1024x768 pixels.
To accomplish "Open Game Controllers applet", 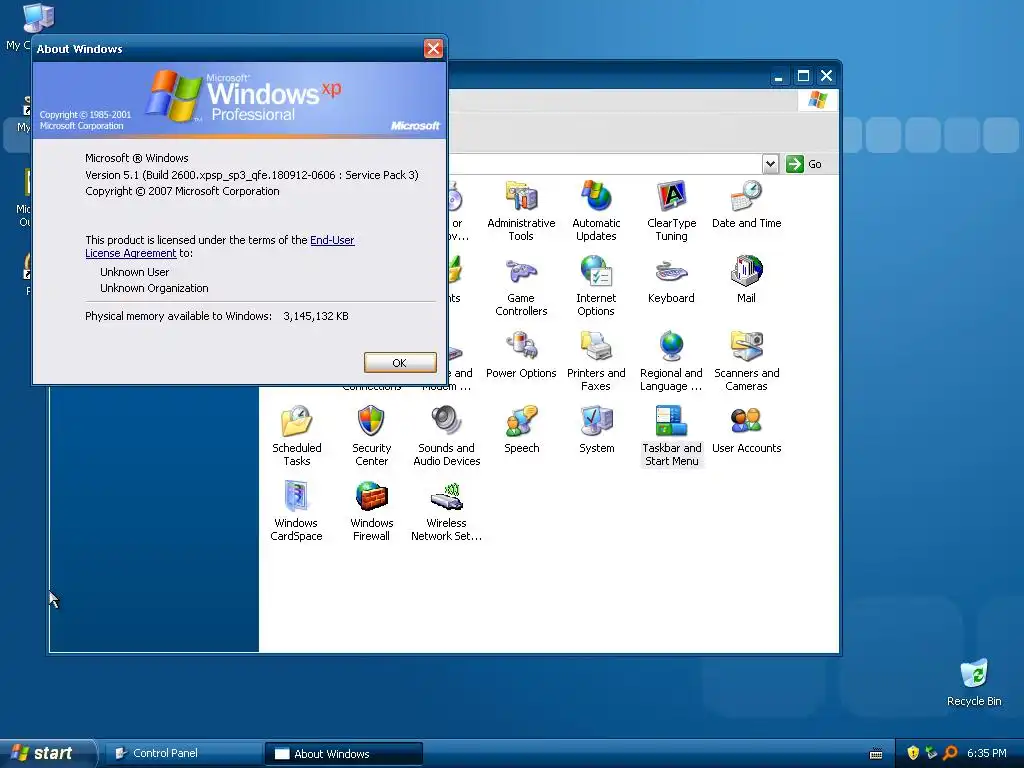I will (x=520, y=285).
